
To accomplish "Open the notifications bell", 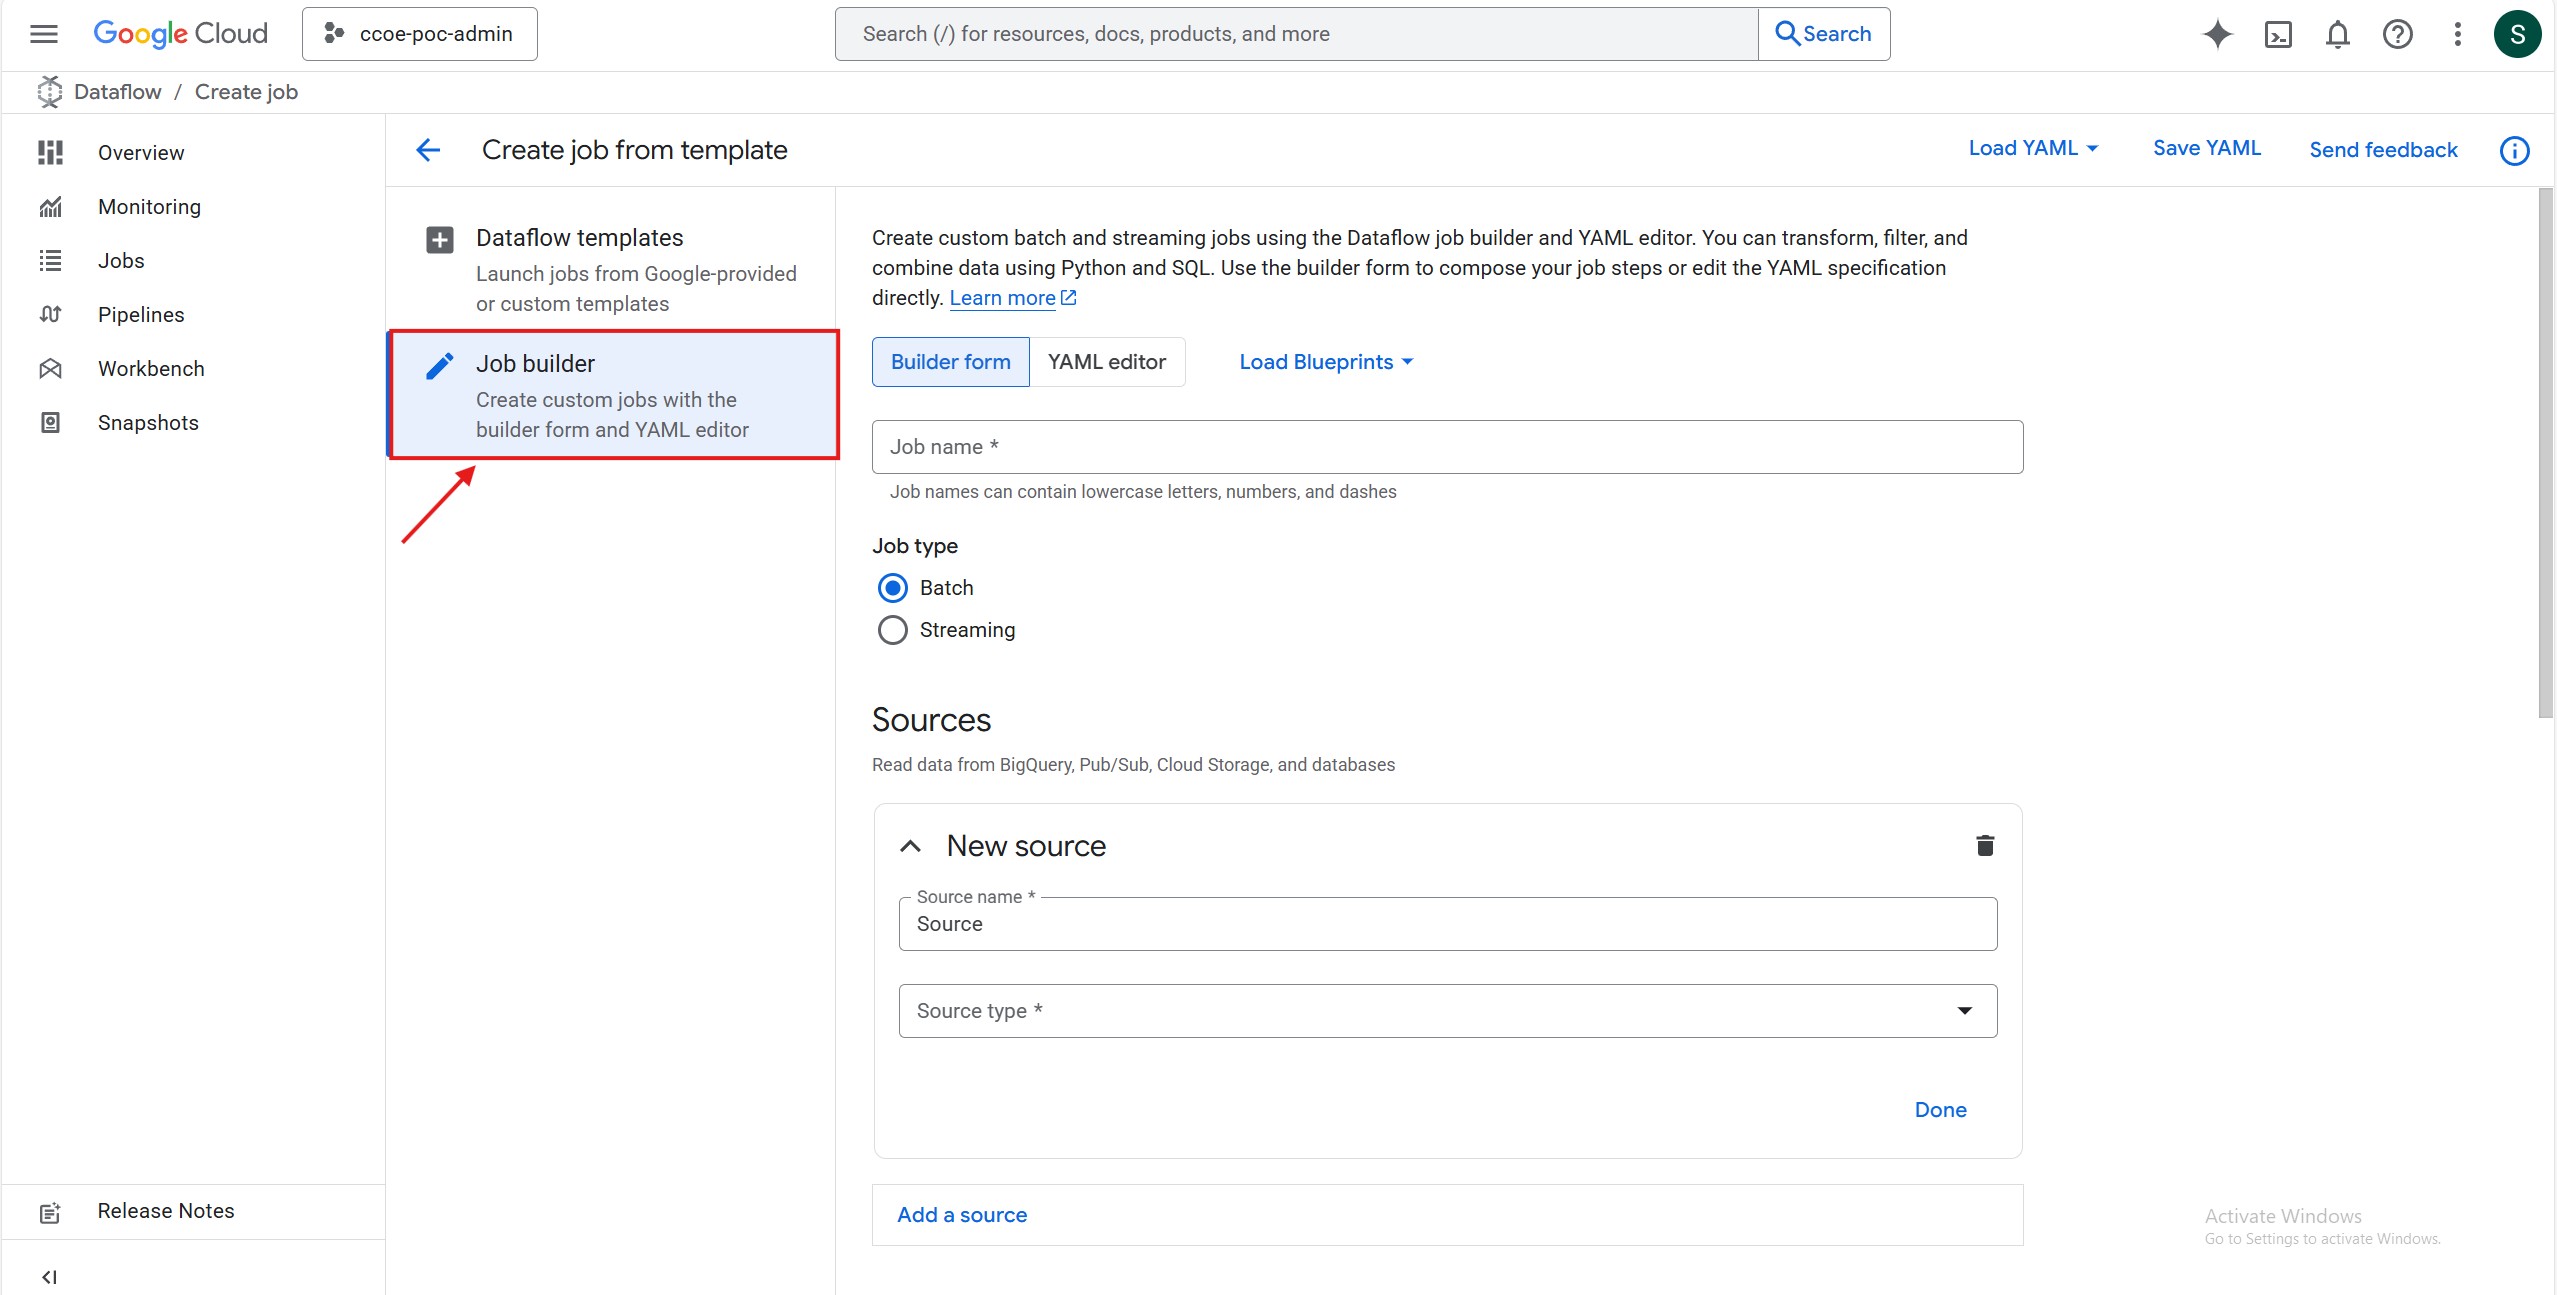I will click(x=2337, y=34).
